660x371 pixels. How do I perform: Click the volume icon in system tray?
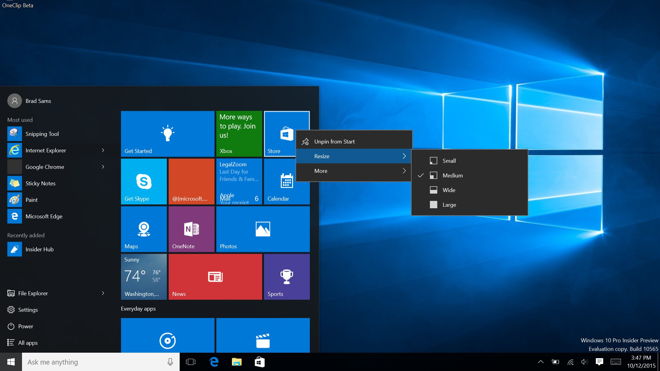[585, 362]
